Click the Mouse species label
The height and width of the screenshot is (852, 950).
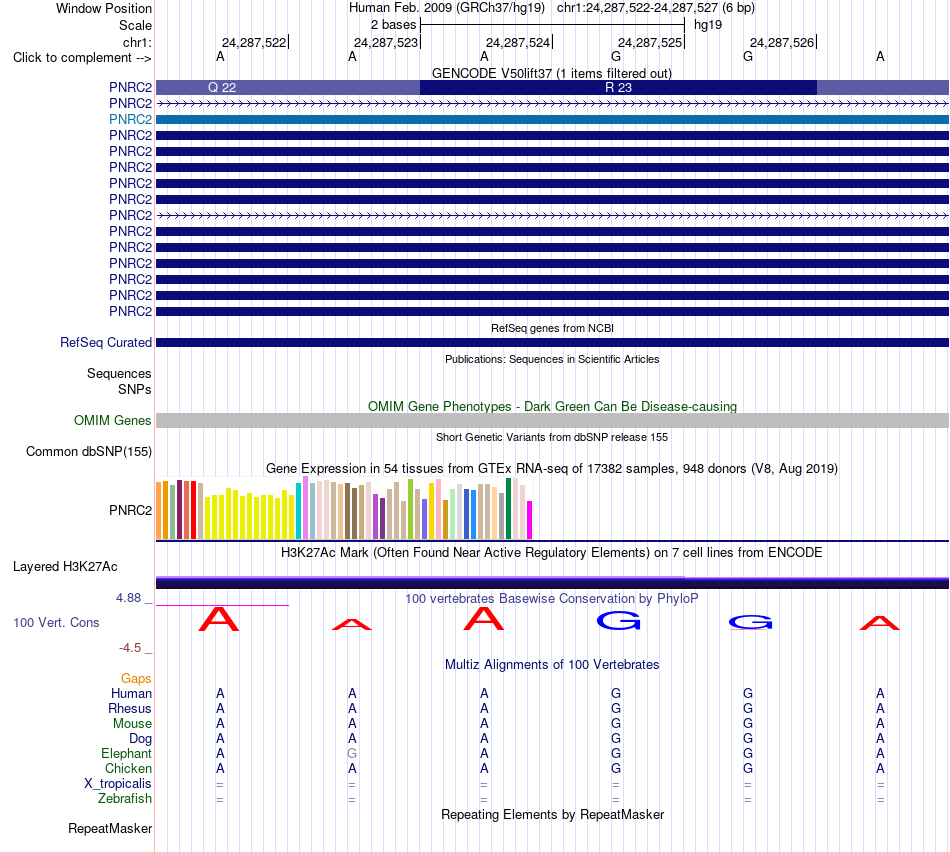pyautogui.click(x=132, y=724)
